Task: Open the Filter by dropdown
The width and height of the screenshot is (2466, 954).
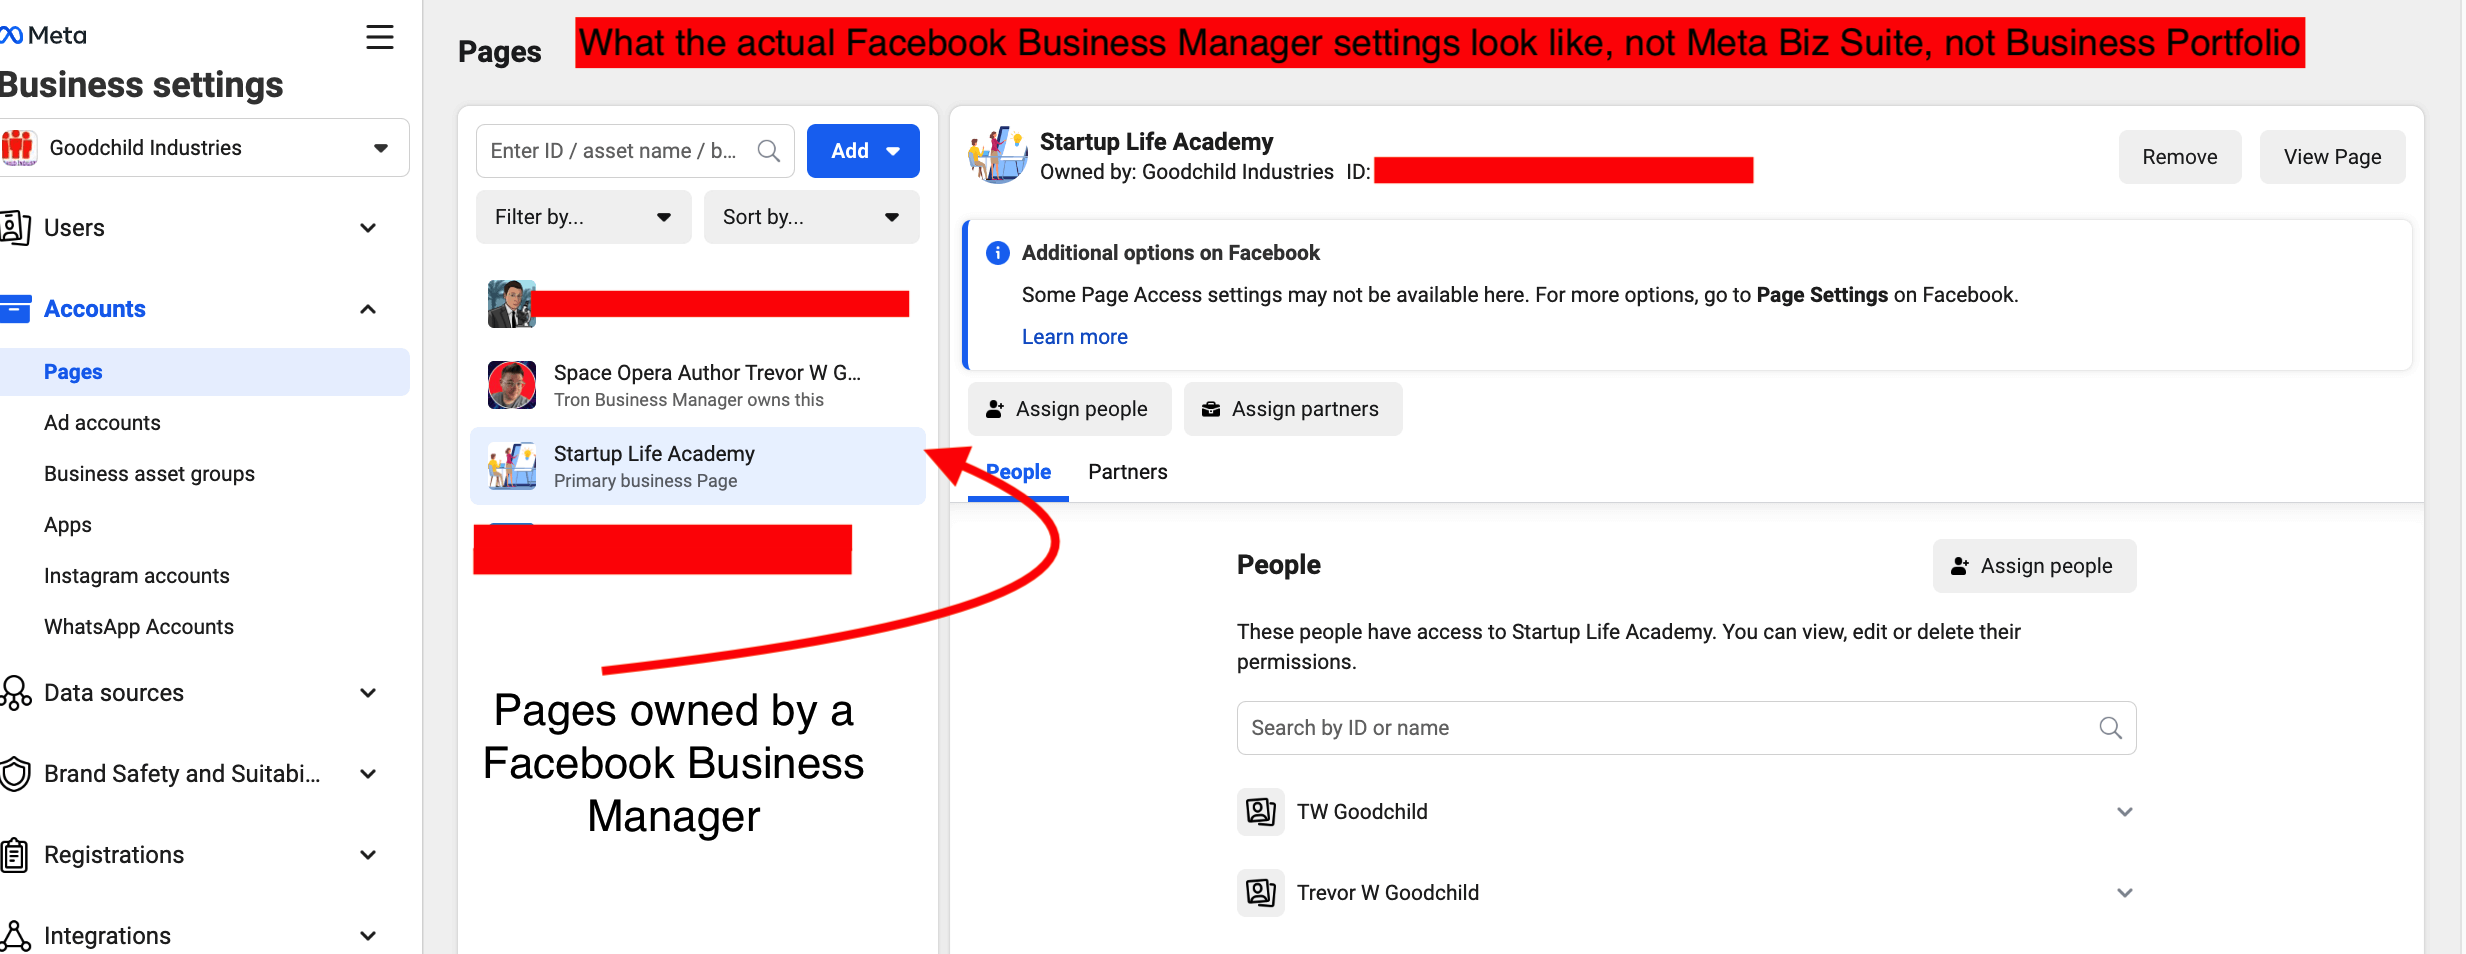Action: click(584, 217)
